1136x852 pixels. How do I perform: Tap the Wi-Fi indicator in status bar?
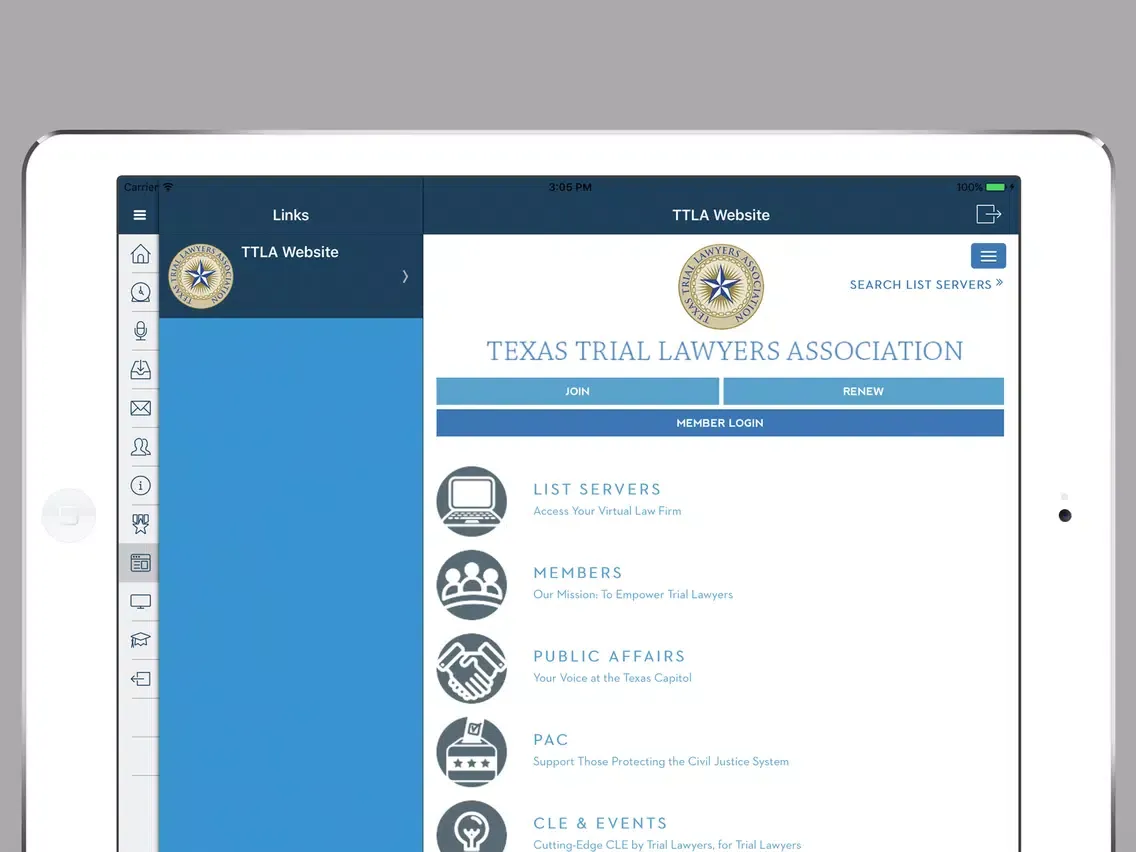click(x=168, y=187)
